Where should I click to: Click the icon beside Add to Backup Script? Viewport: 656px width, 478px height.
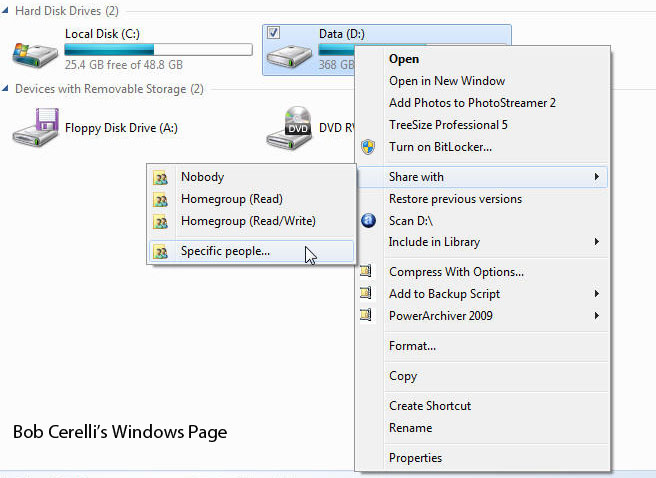pyautogui.click(x=366, y=293)
